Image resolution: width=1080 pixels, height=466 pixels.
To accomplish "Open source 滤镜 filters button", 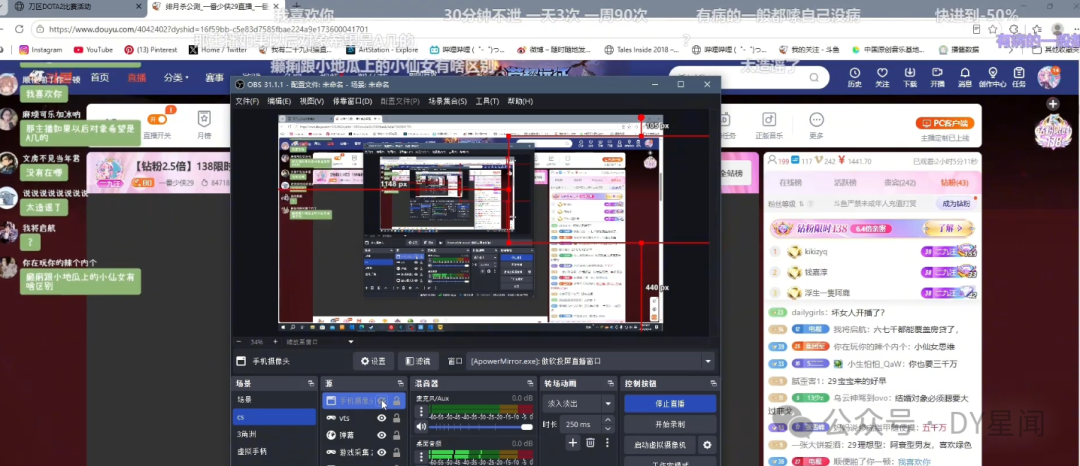I will click(x=418, y=361).
